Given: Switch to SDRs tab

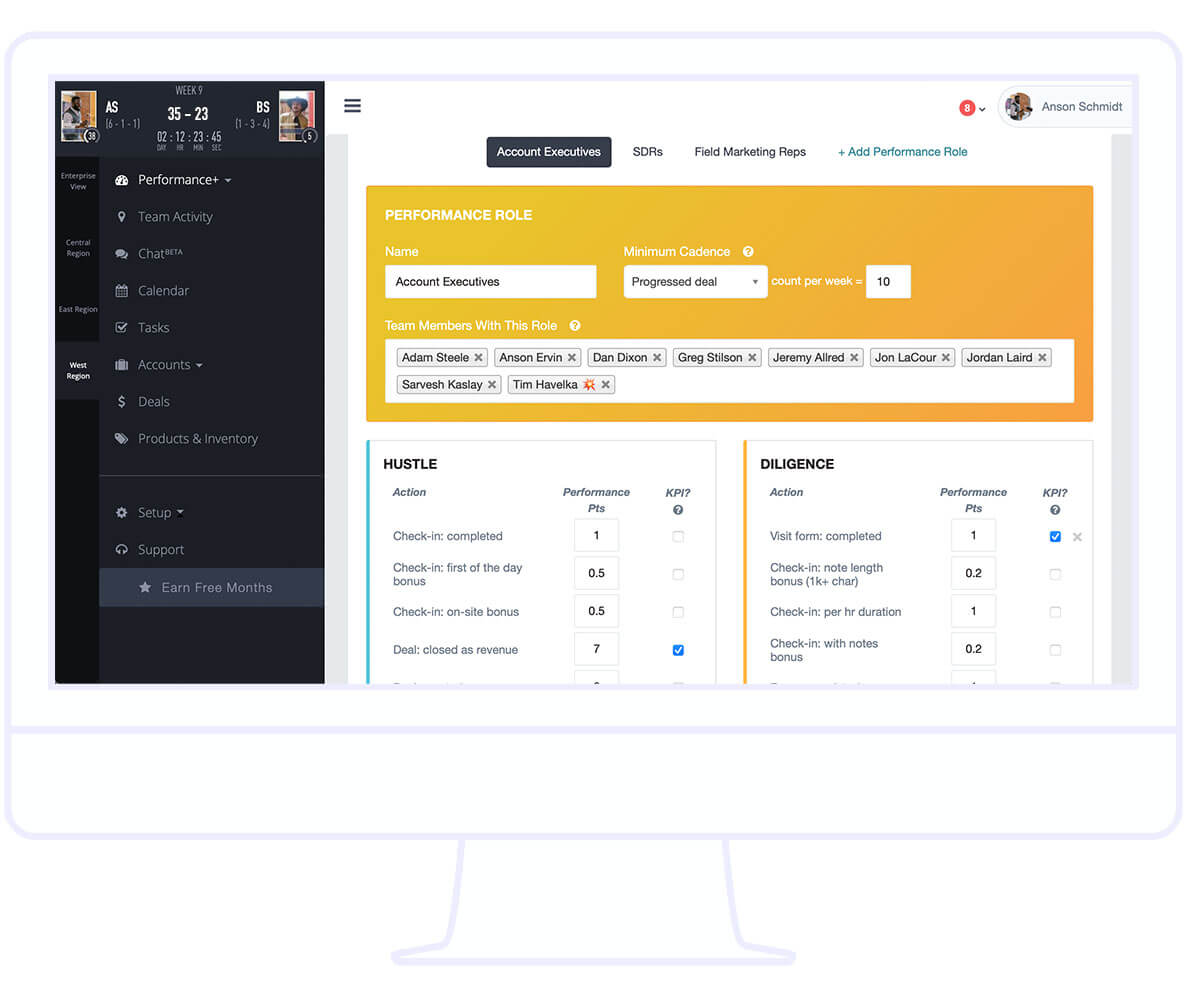Looking at the screenshot, I should point(648,152).
